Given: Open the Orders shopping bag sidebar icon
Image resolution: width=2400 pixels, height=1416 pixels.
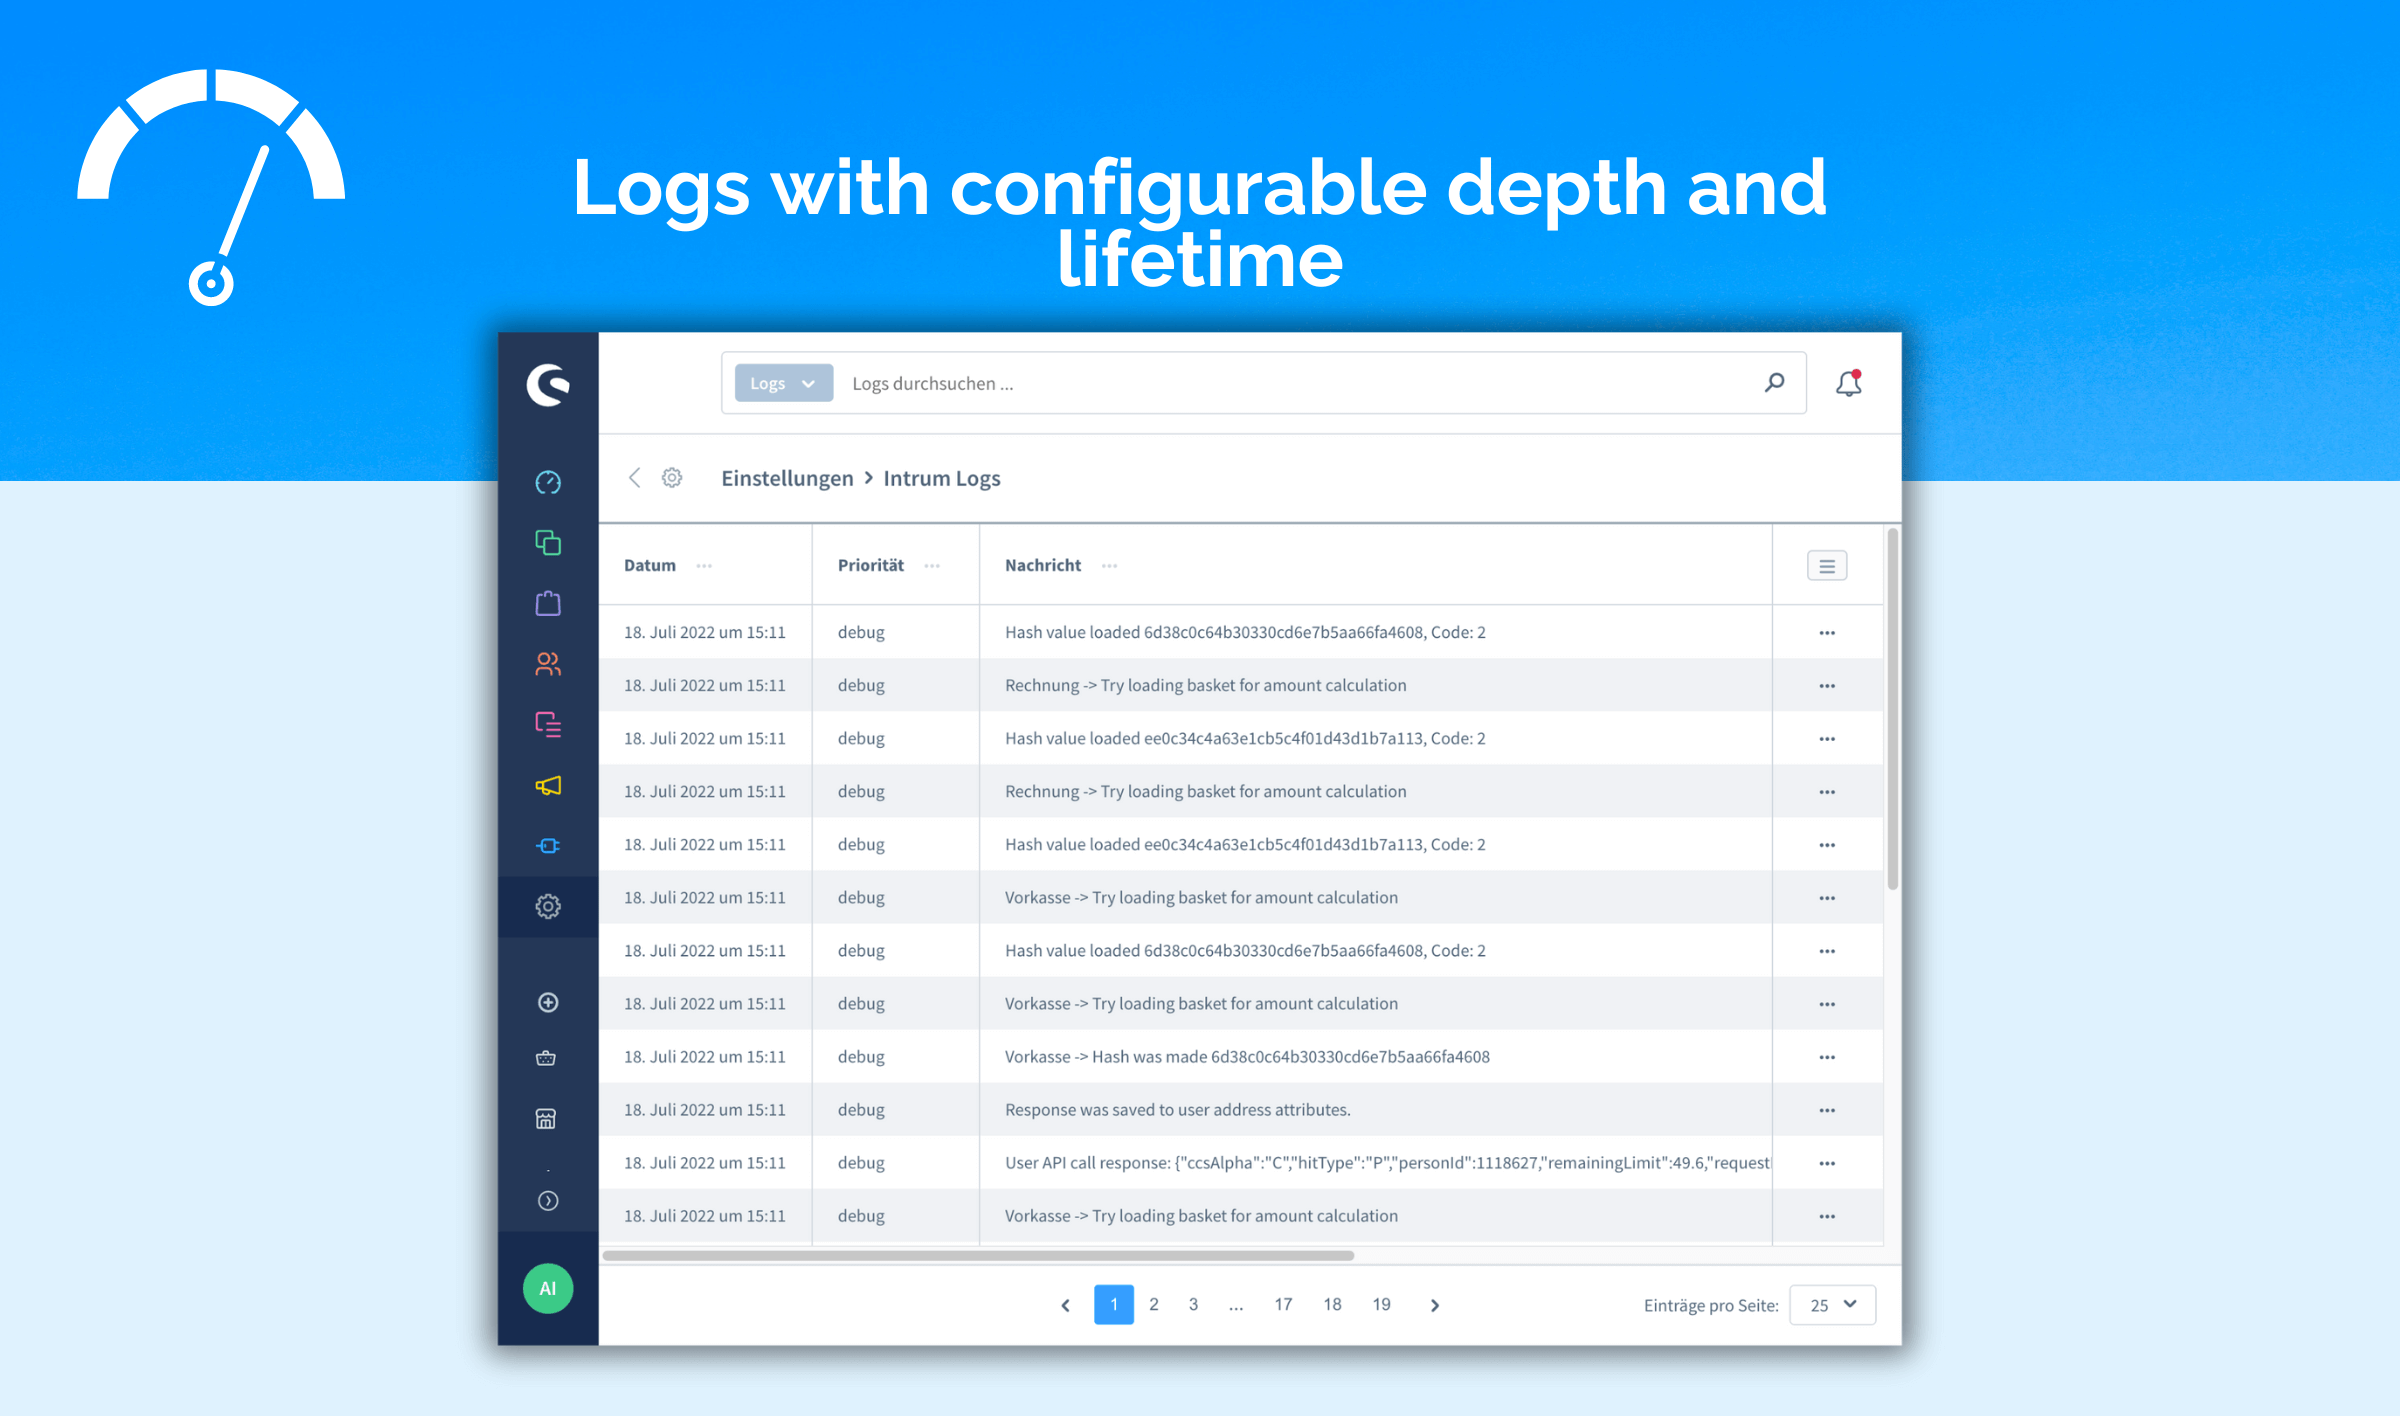Looking at the screenshot, I should [x=548, y=603].
